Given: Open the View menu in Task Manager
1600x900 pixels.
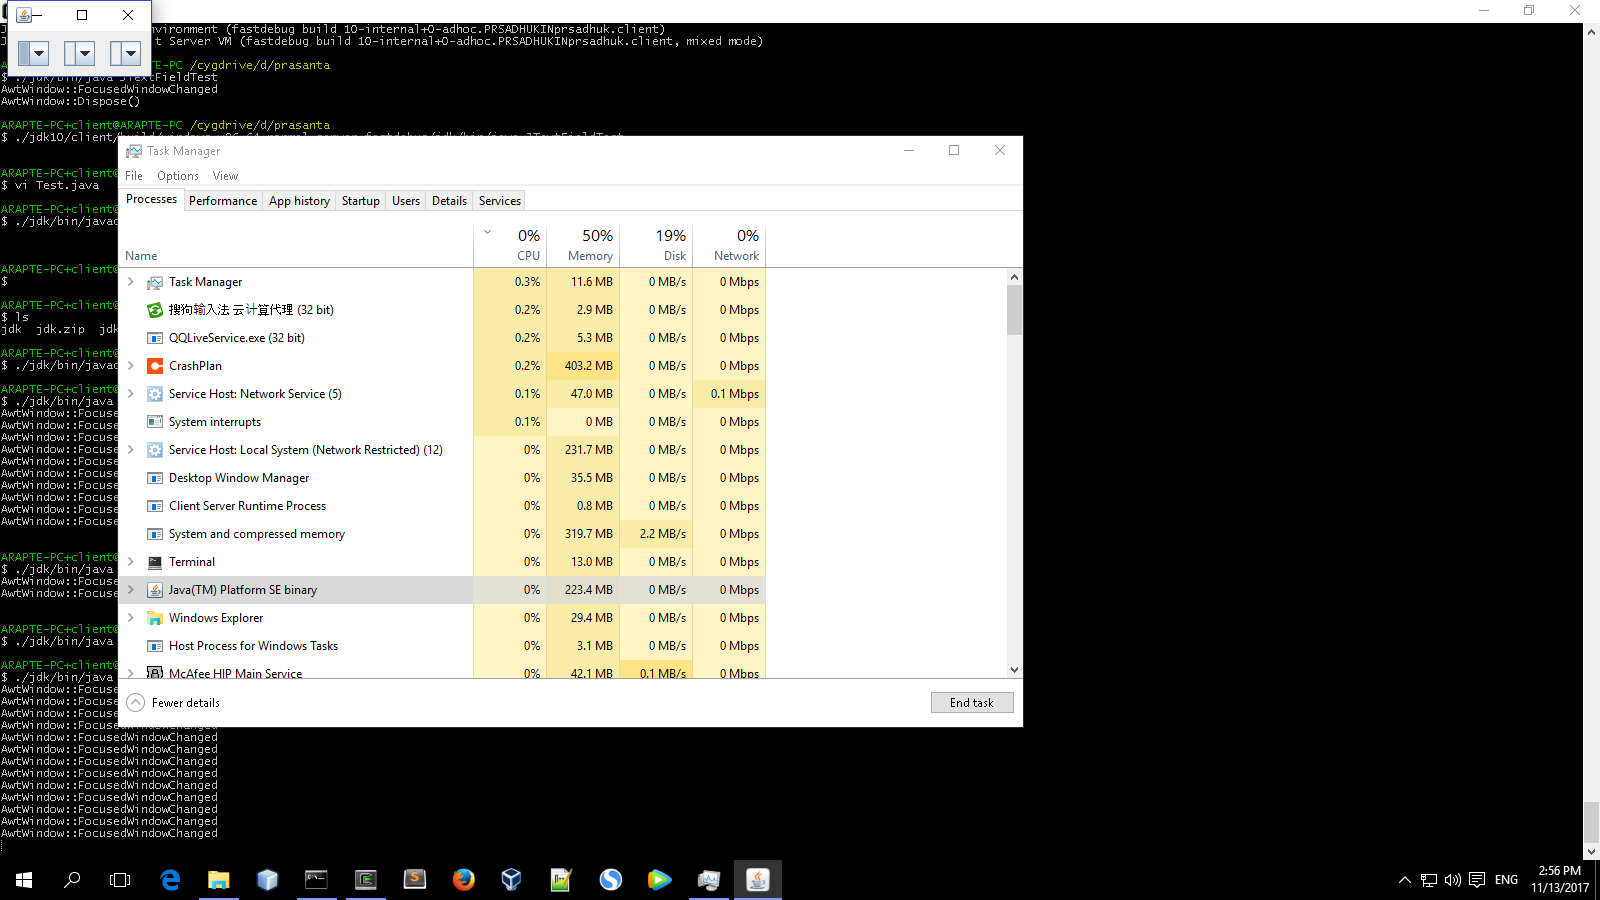Looking at the screenshot, I should coord(225,176).
